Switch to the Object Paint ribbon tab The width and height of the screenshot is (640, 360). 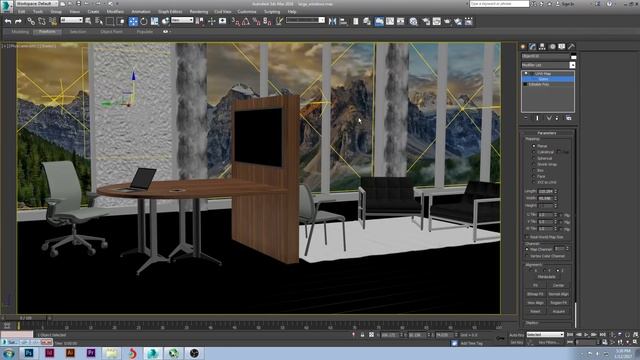click(x=111, y=32)
